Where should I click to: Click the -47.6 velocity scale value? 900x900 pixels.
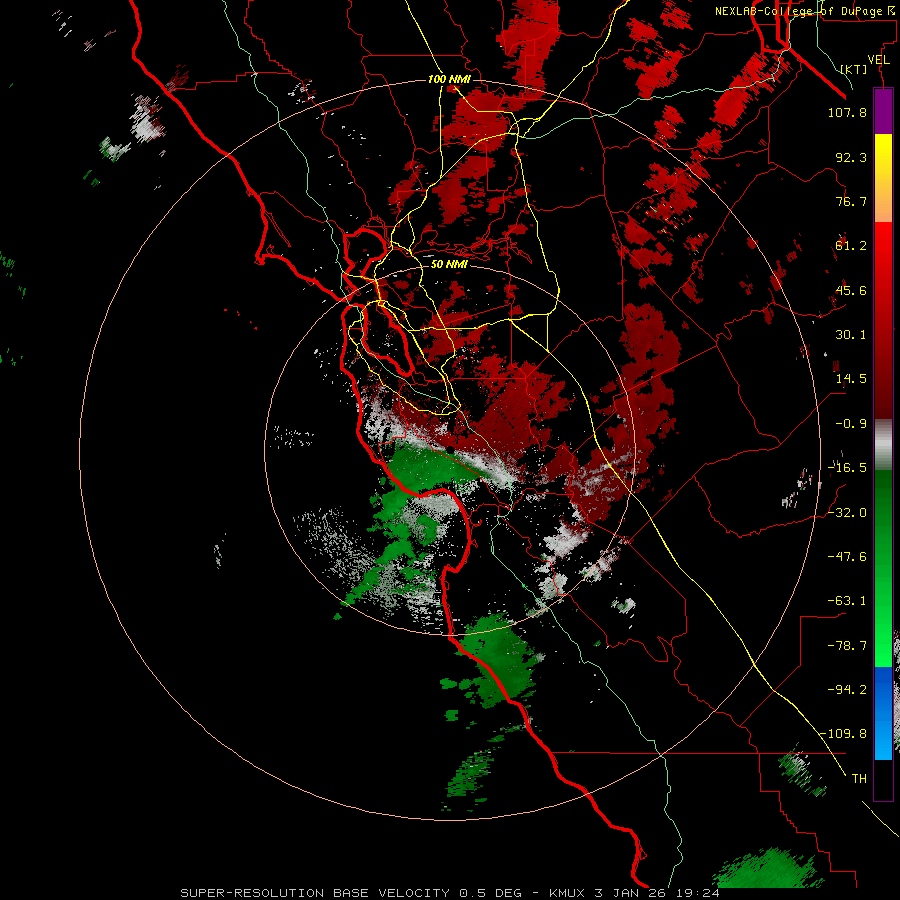847,557
